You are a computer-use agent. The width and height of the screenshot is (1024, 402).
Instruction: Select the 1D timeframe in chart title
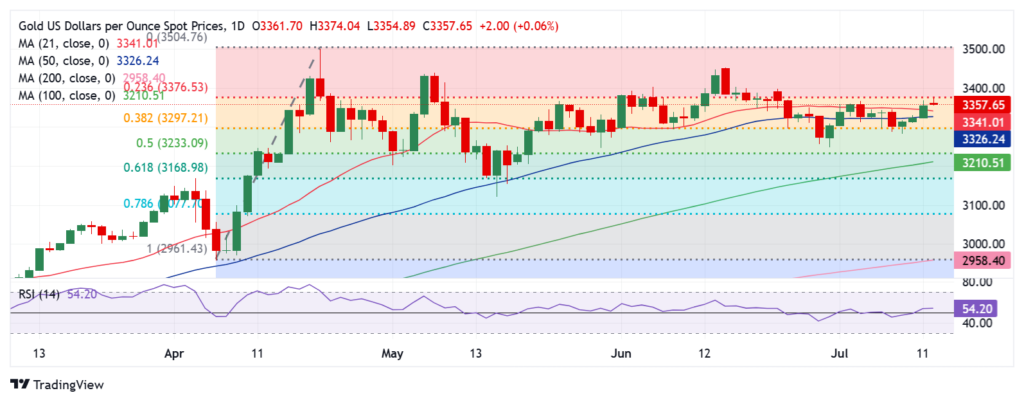237,25
